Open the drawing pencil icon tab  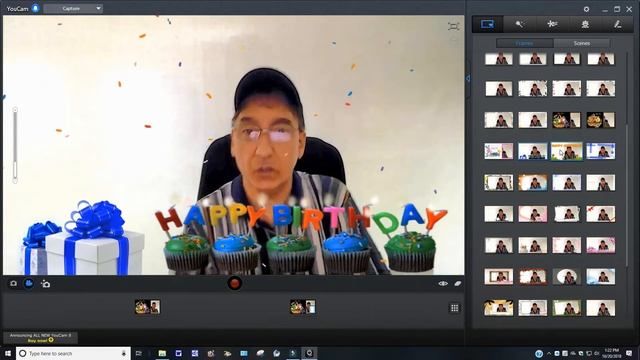(x=618, y=24)
